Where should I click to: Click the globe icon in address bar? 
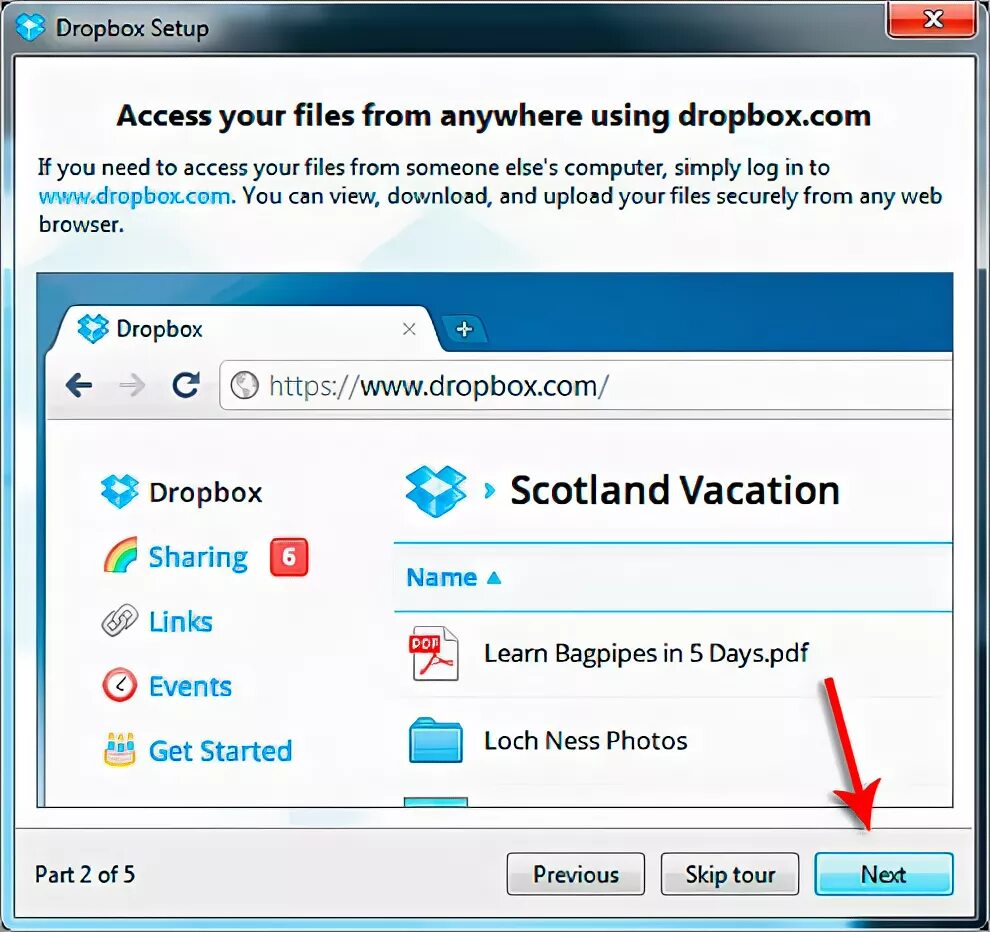click(244, 385)
